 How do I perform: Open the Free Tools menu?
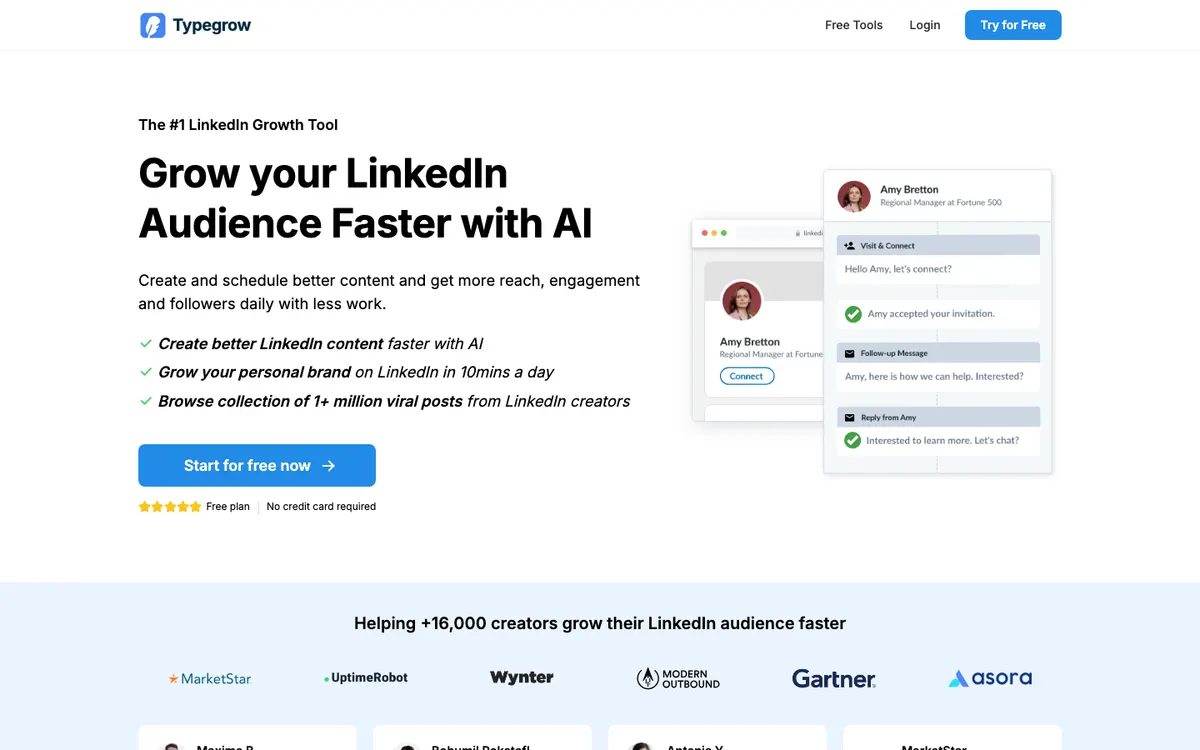tap(854, 25)
